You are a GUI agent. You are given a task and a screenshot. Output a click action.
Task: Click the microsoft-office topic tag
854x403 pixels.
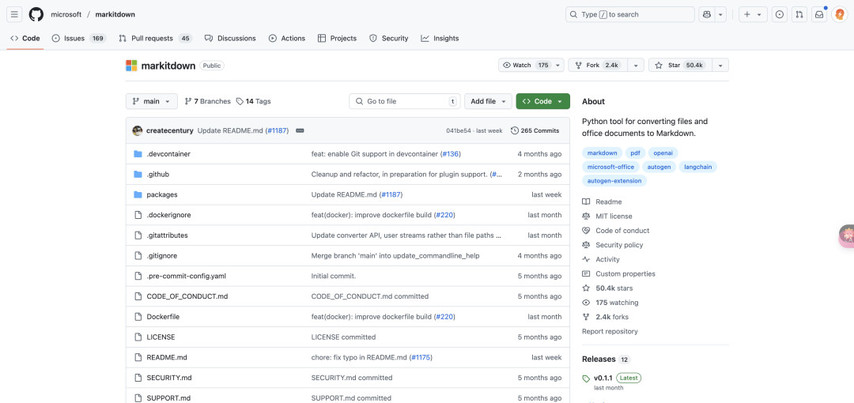click(611, 167)
